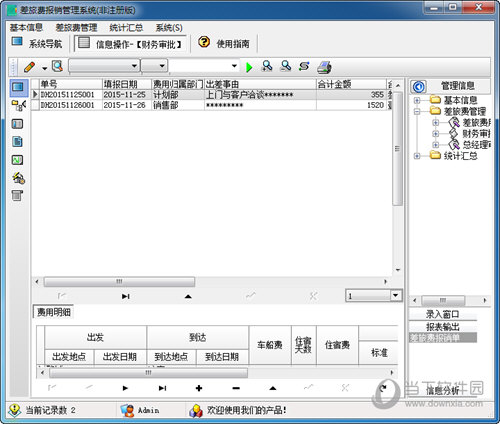Click the document icon in left sidebar
The image size is (500, 424).
coord(17,142)
